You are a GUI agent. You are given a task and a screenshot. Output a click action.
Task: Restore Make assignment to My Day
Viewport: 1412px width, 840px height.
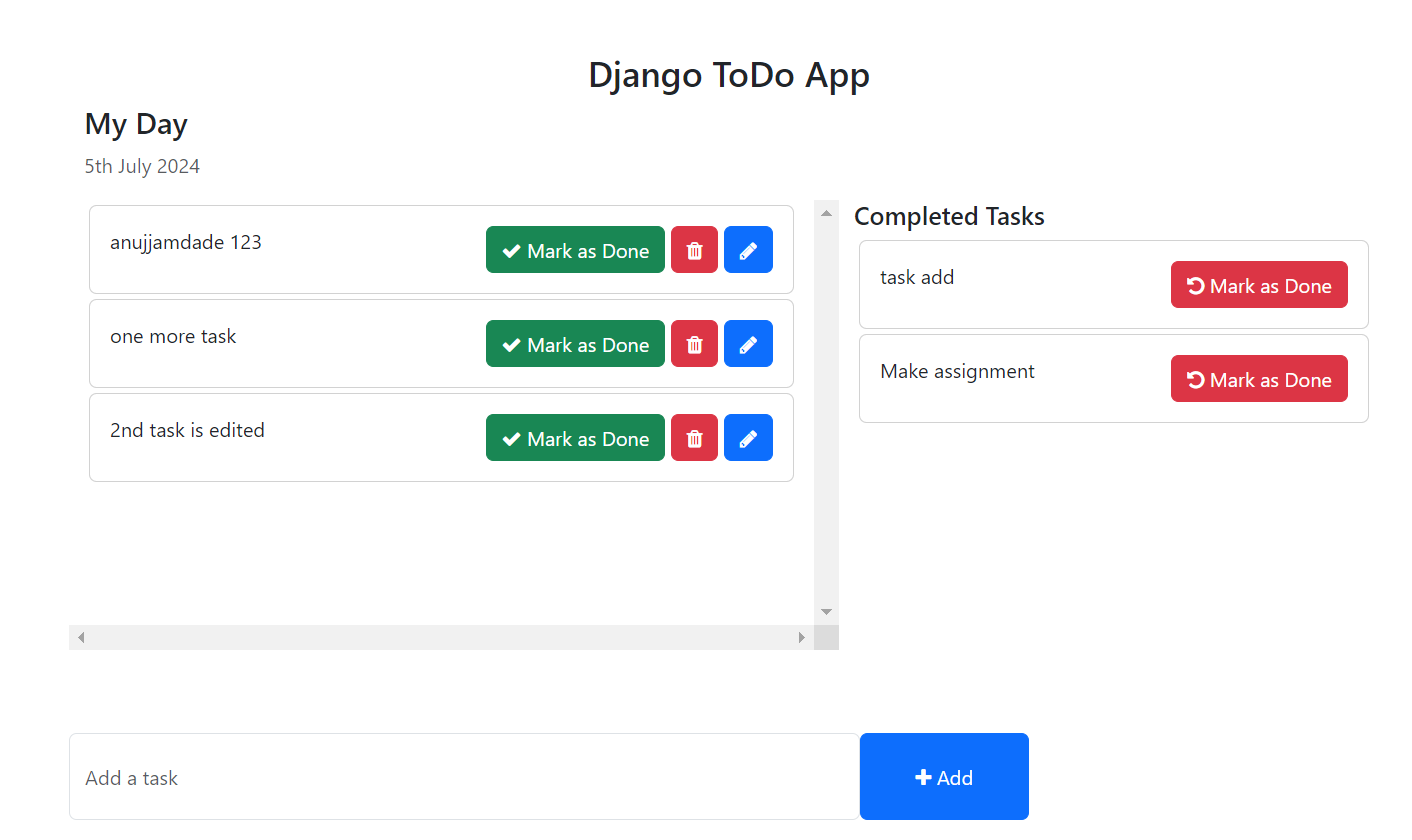pyautogui.click(x=1259, y=378)
